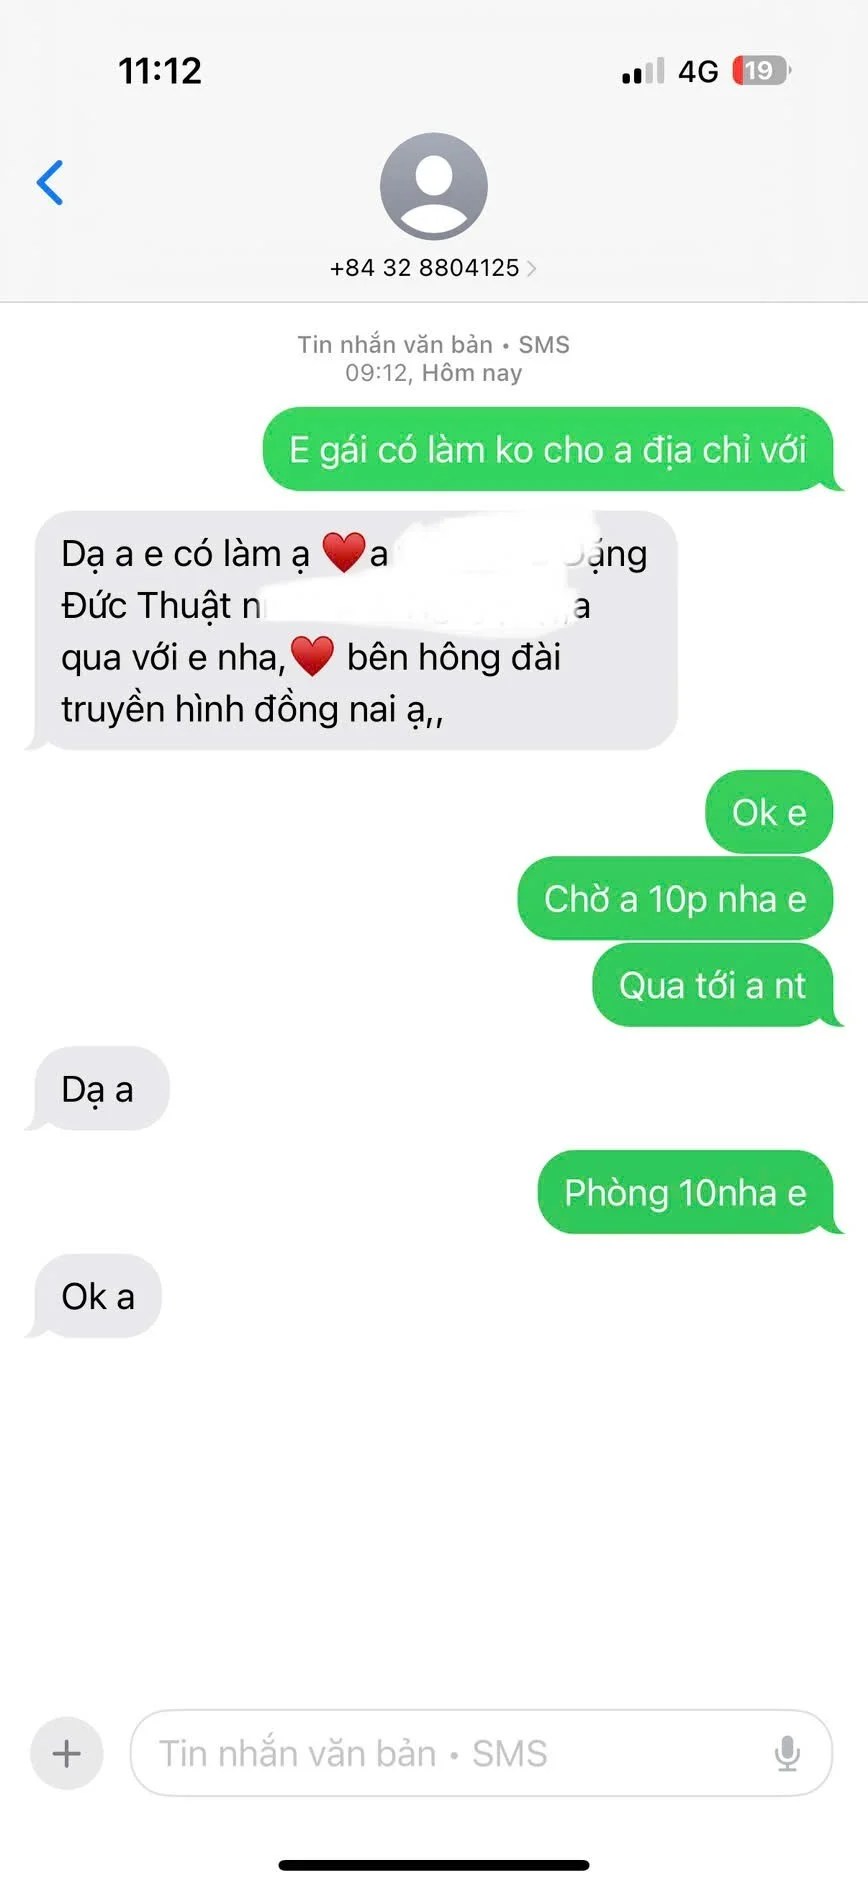868x1888 pixels.
Task: Select the "Qua tới a nt" message
Action: pyautogui.click(x=713, y=986)
